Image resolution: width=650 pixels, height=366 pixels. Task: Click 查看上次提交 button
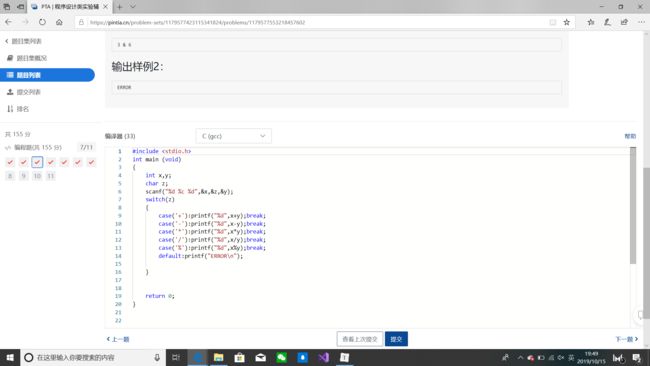tap(360, 339)
